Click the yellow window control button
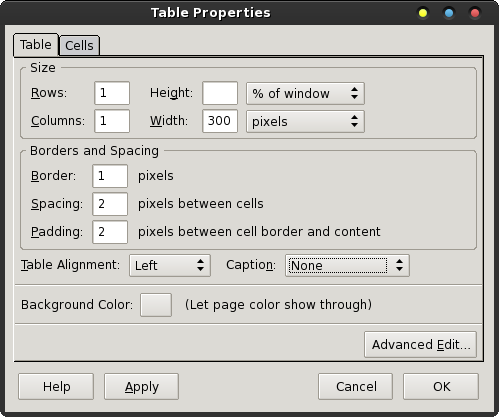The height and width of the screenshot is (417, 499). (x=423, y=13)
